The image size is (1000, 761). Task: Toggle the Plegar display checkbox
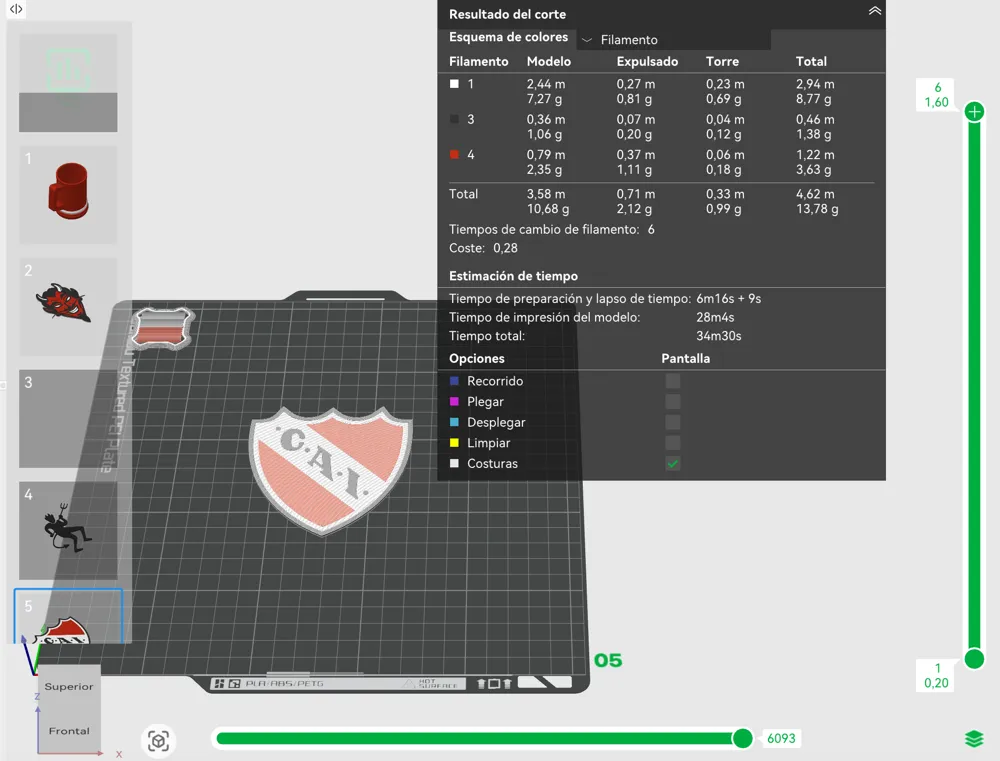coord(673,401)
